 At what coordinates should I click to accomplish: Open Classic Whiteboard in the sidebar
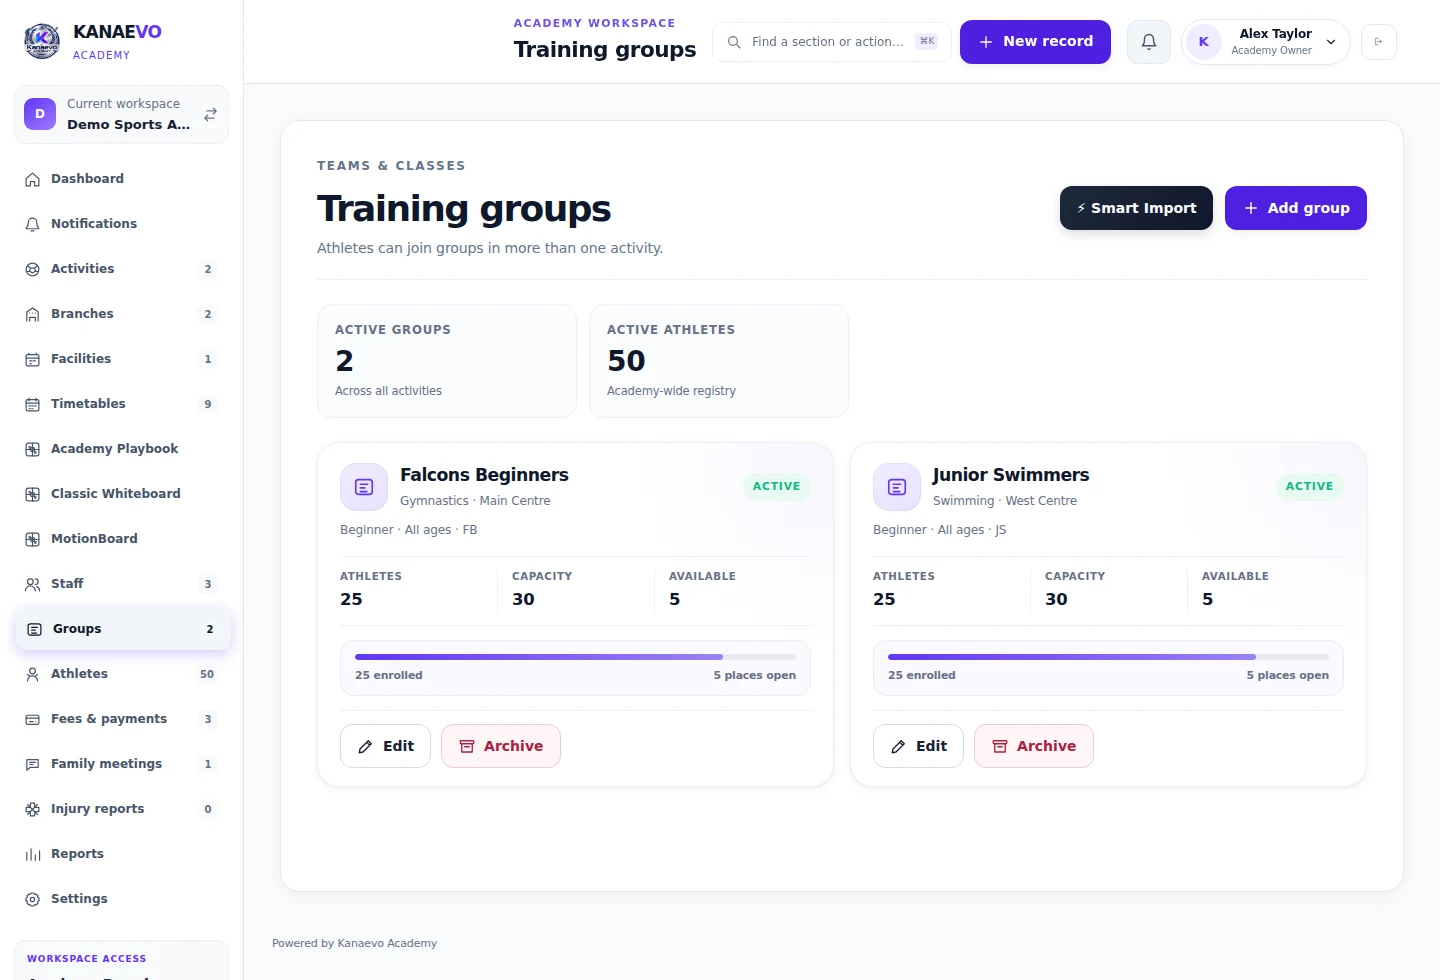122,494
